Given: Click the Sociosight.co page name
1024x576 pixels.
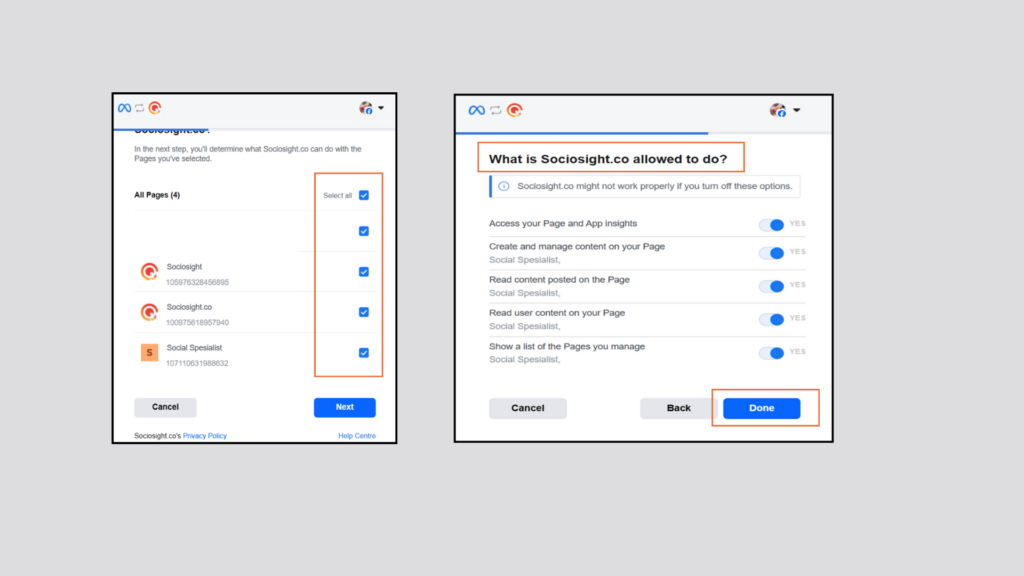Looking at the screenshot, I should [x=189, y=307].
